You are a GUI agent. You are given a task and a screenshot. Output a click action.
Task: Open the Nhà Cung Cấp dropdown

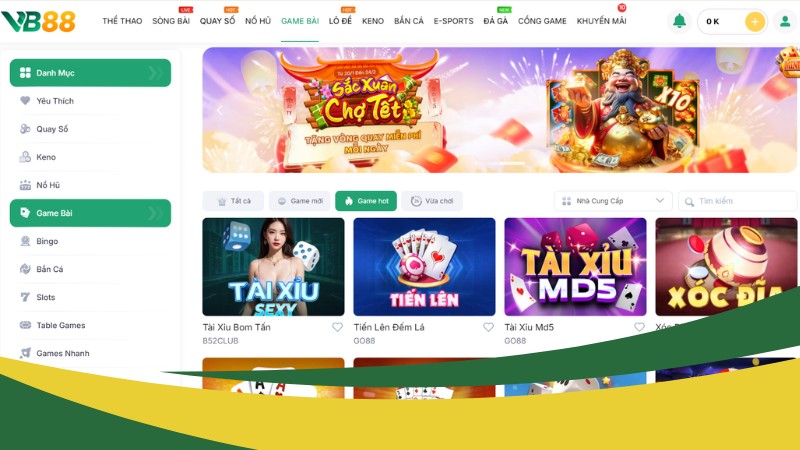pos(613,201)
